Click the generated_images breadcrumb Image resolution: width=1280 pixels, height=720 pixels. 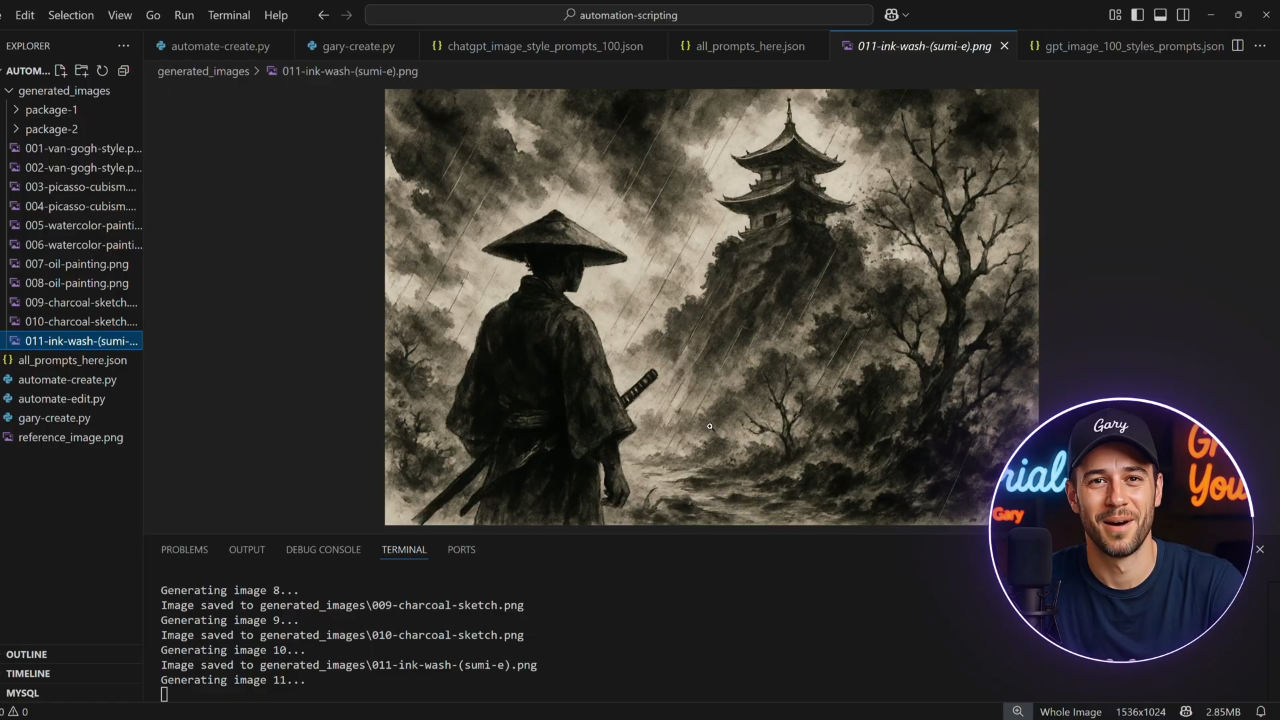pos(203,71)
